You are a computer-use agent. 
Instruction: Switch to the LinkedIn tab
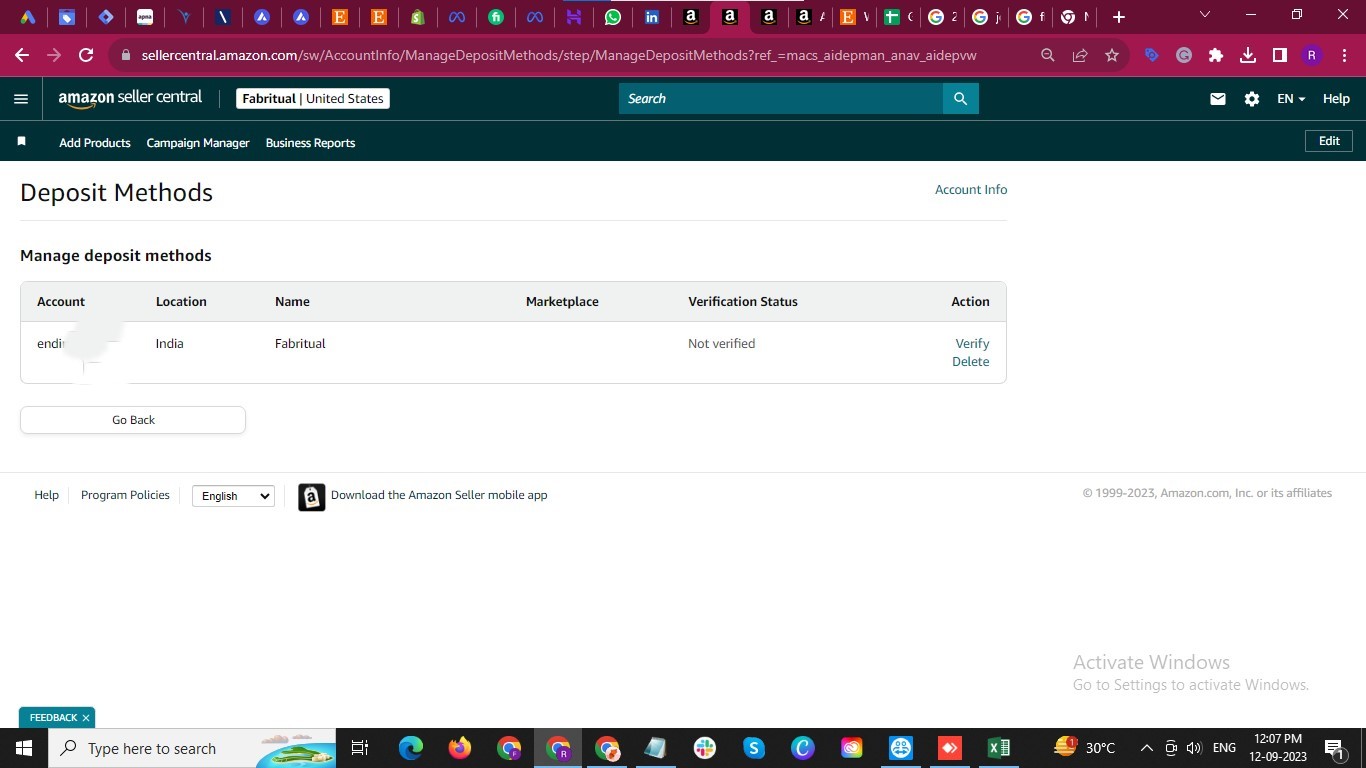(x=652, y=17)
